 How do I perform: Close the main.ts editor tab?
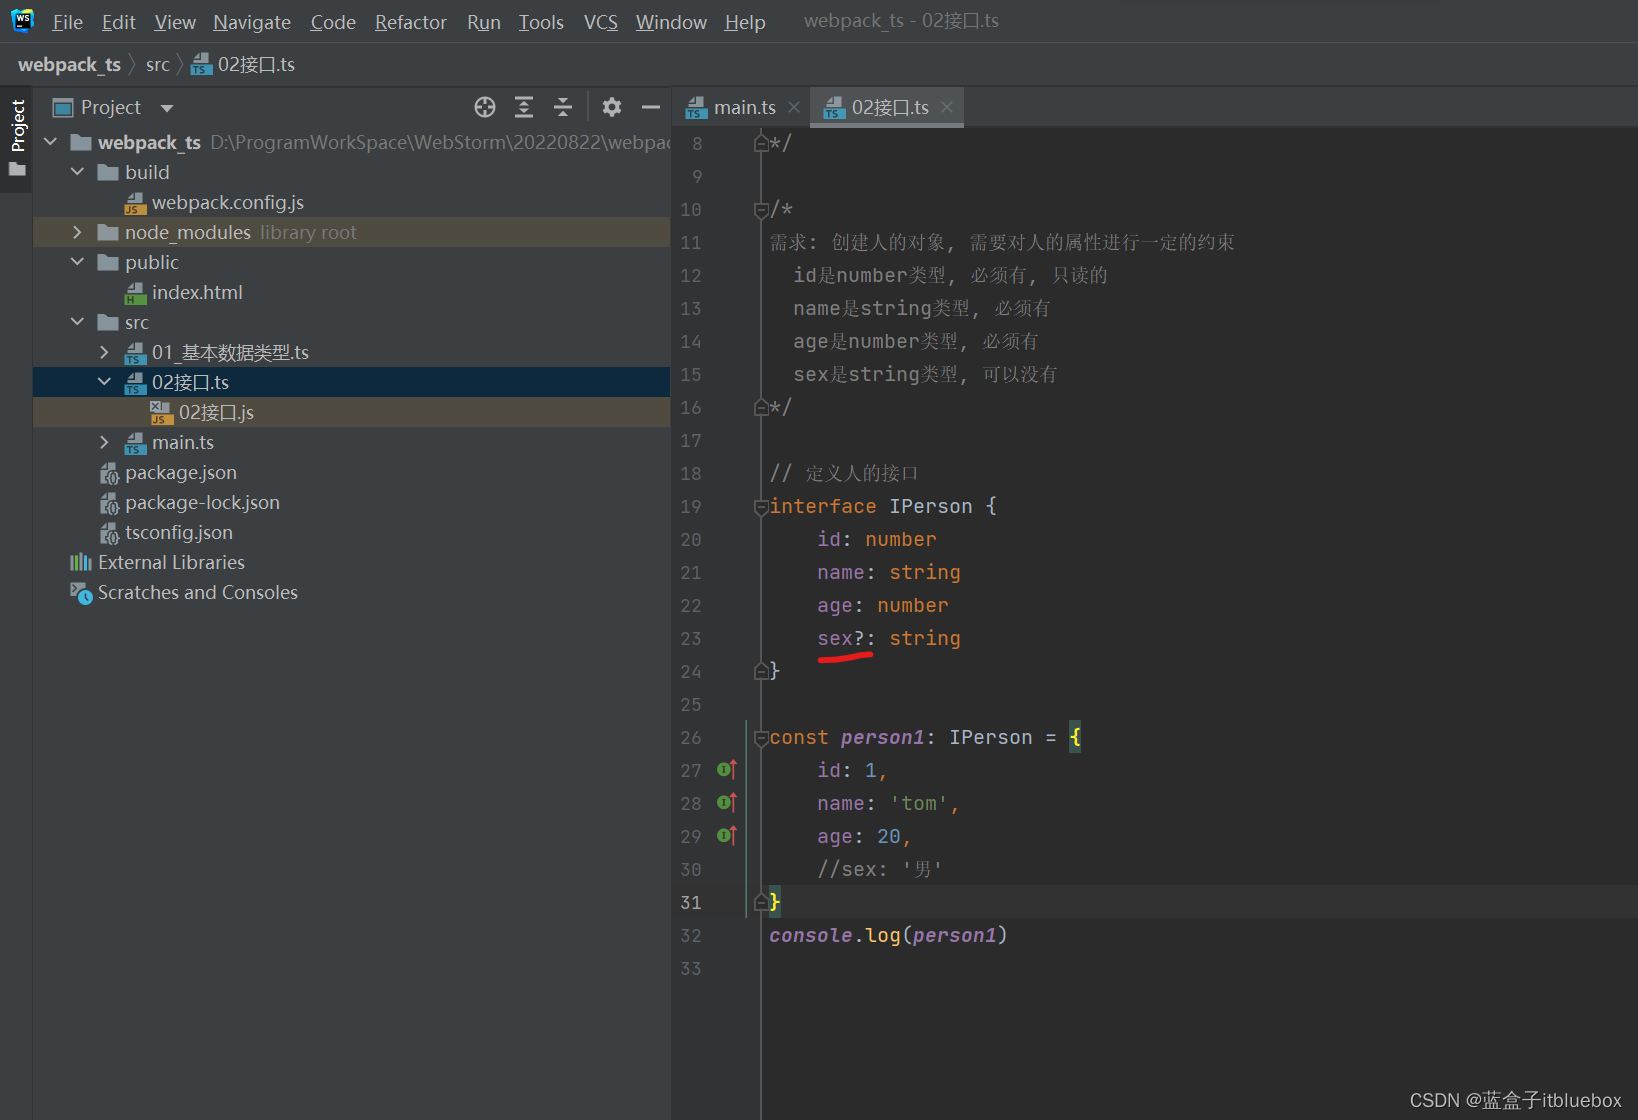click(794, 107)
